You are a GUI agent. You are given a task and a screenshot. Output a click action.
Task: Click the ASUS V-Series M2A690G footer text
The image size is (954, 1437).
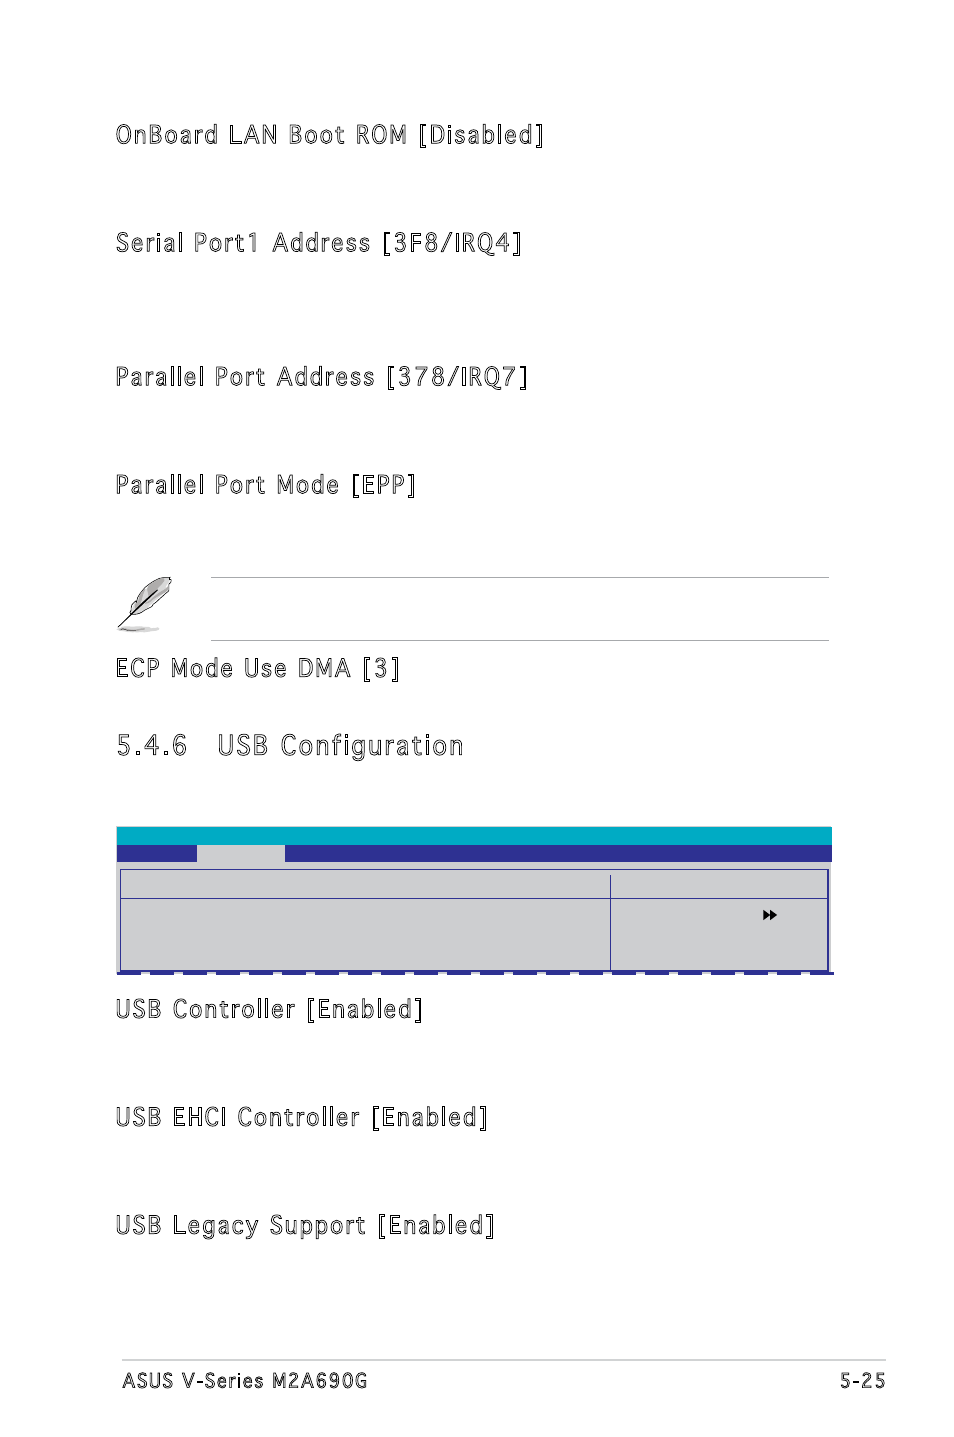pyautogui.click(x=245, y=1381)
